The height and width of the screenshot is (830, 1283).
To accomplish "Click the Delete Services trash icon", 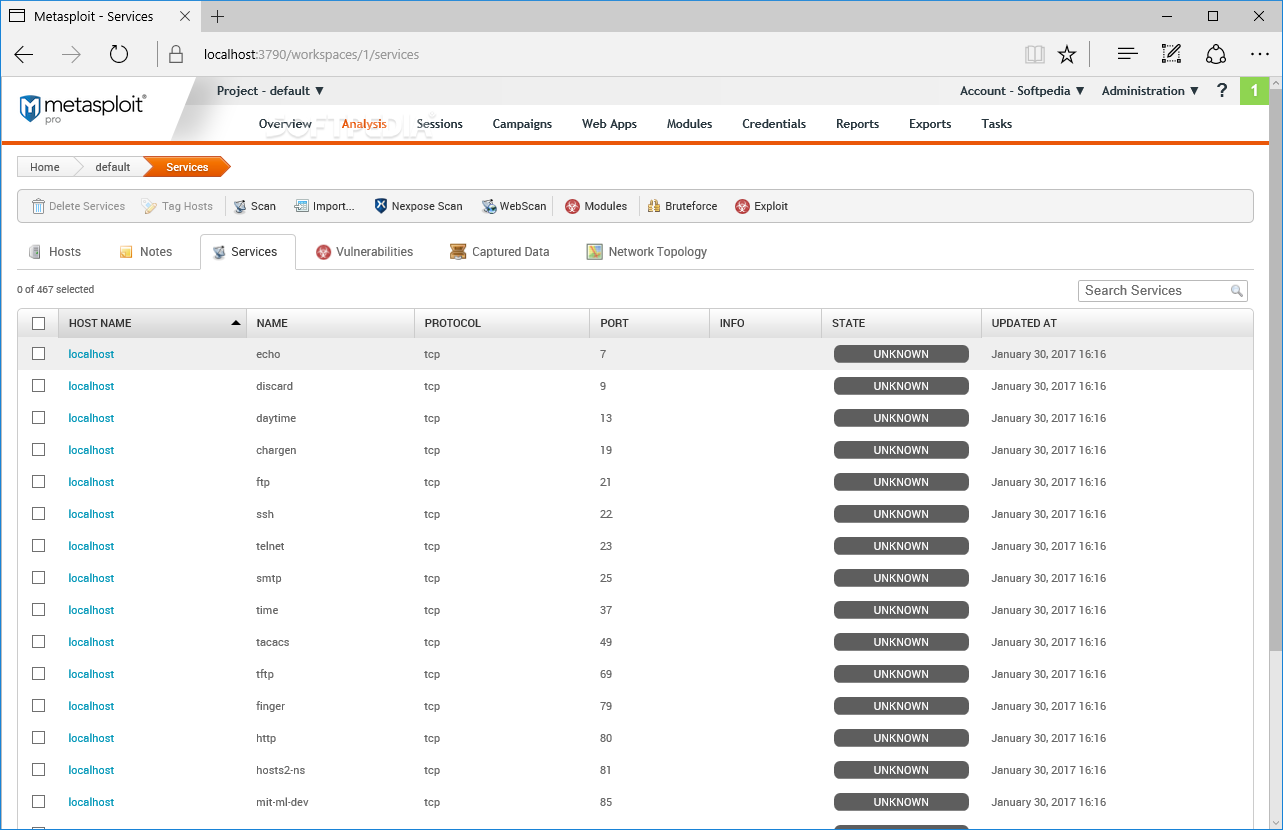I will coord(38,206).
